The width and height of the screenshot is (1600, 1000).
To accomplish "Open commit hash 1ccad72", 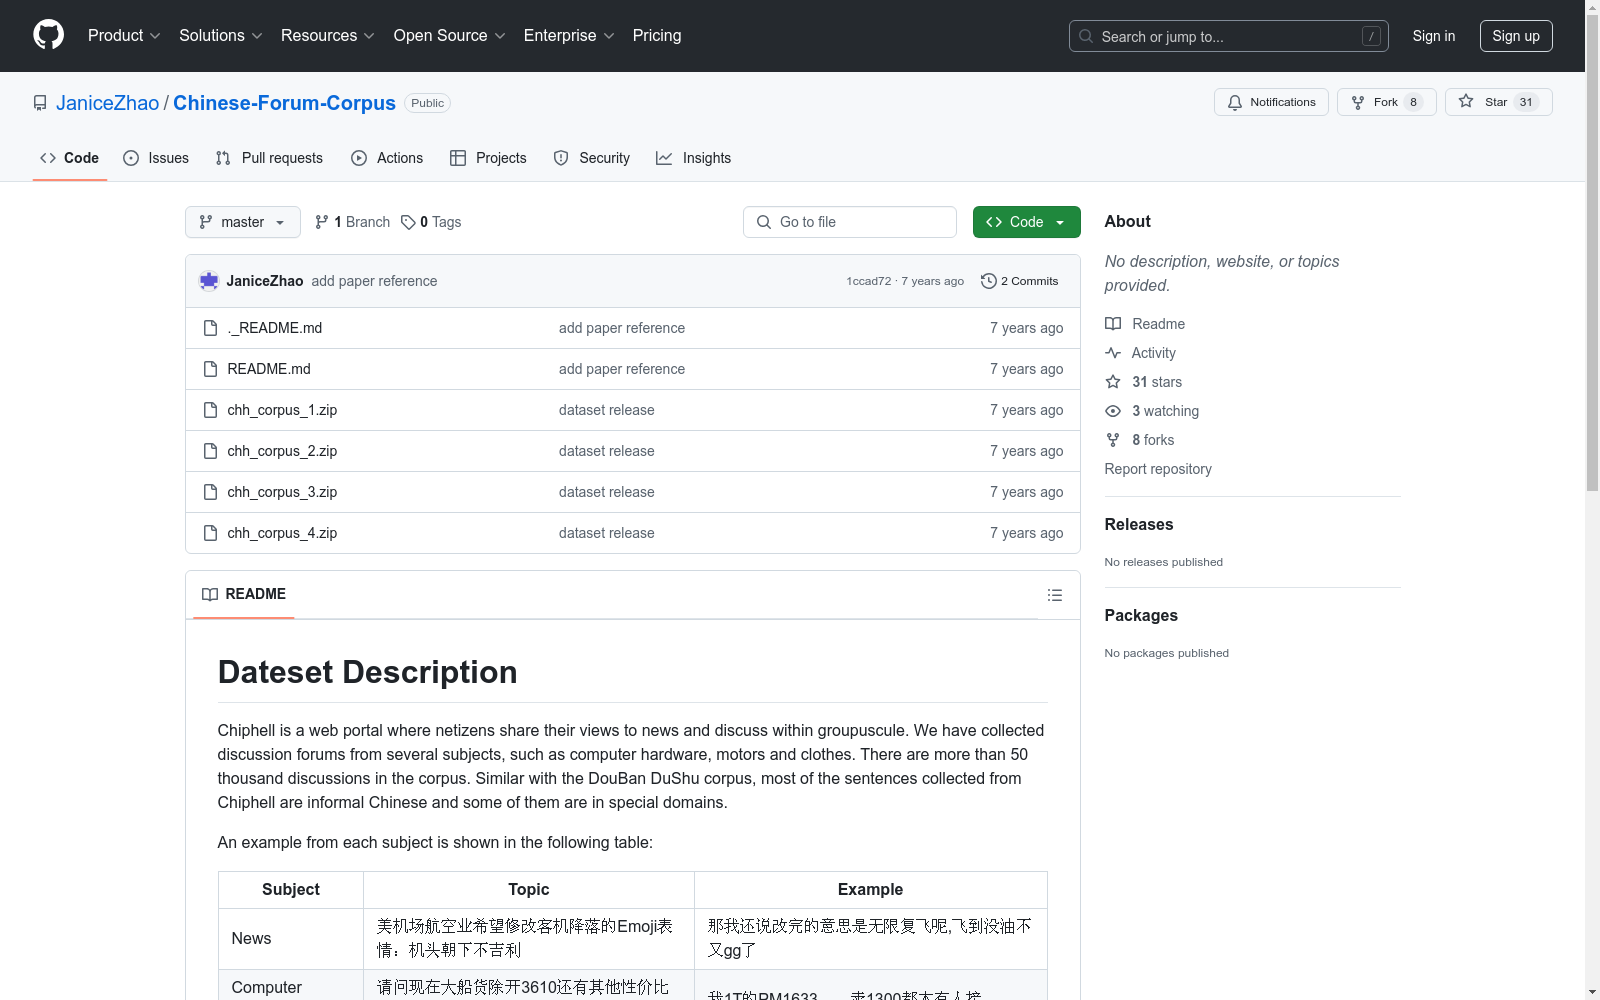I will 868,281.
